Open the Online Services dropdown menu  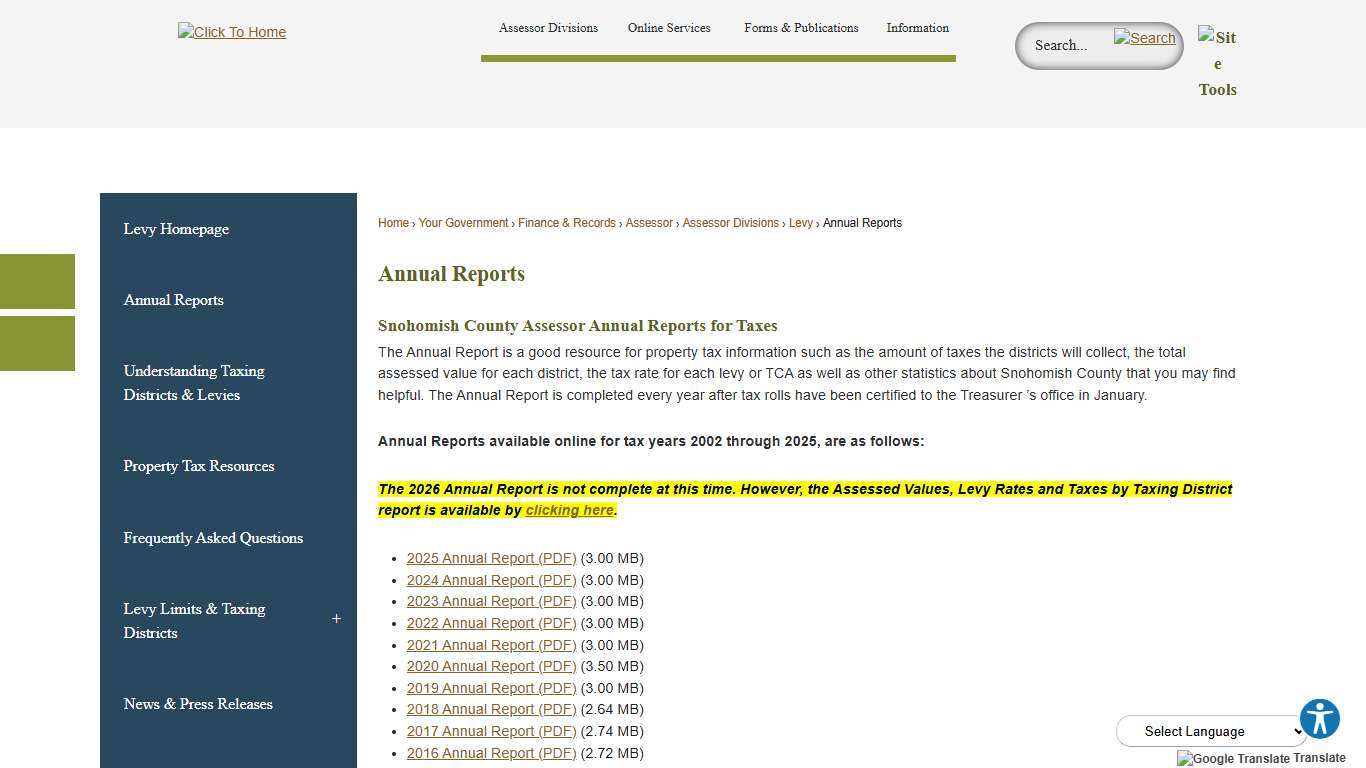click(x=668, y=28)
